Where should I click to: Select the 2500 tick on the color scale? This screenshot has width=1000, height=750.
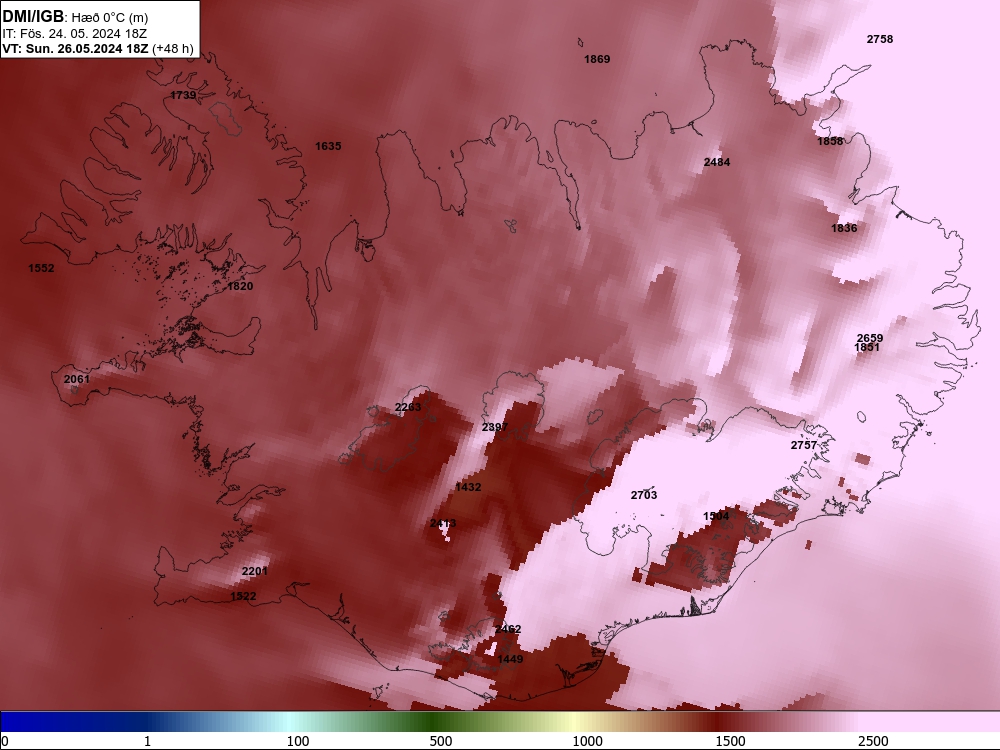click(x=873, y=741)
